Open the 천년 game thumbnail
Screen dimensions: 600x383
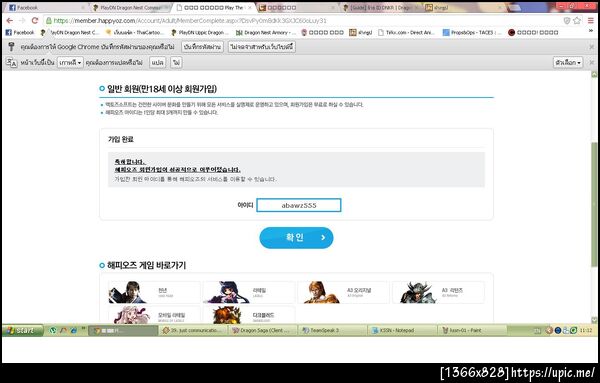(x=154, y=292)
